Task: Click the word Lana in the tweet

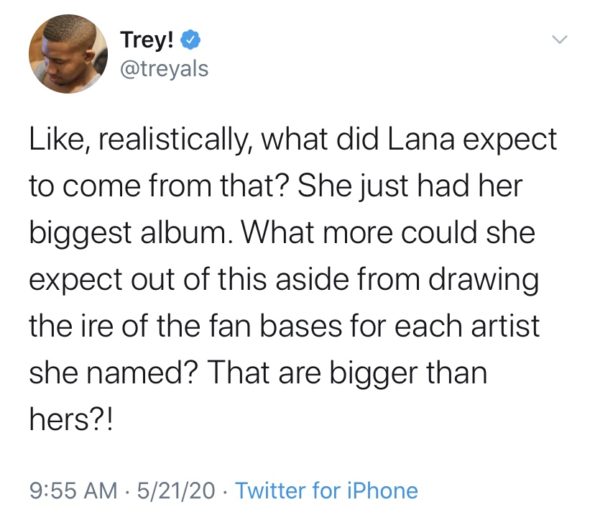Action: 420,139
